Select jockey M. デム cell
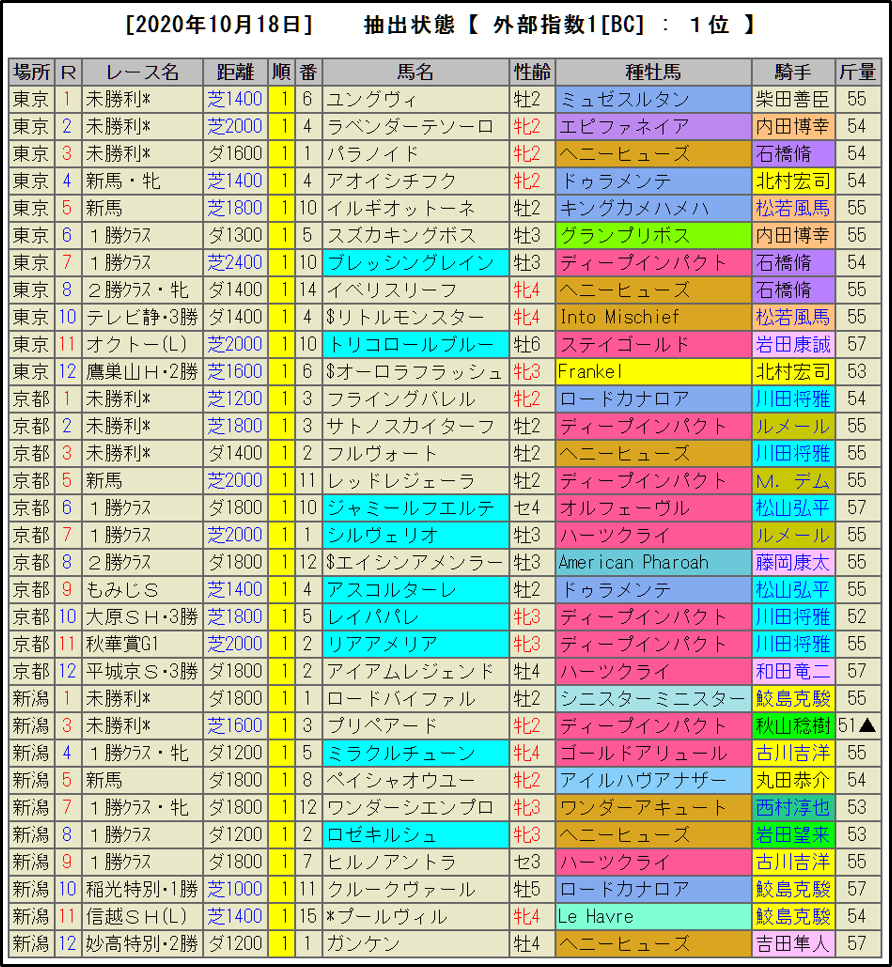The image size is (892, 967). (792, 481)
